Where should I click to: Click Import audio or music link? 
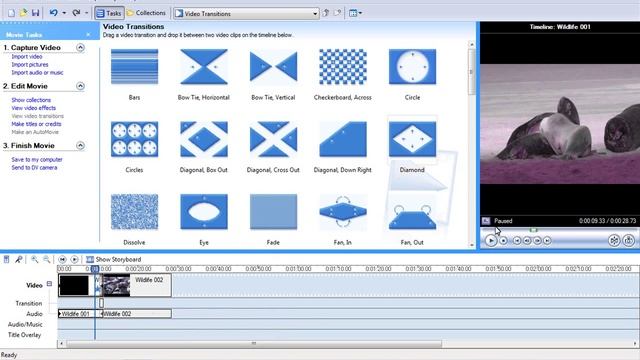[x=38, y=73]
